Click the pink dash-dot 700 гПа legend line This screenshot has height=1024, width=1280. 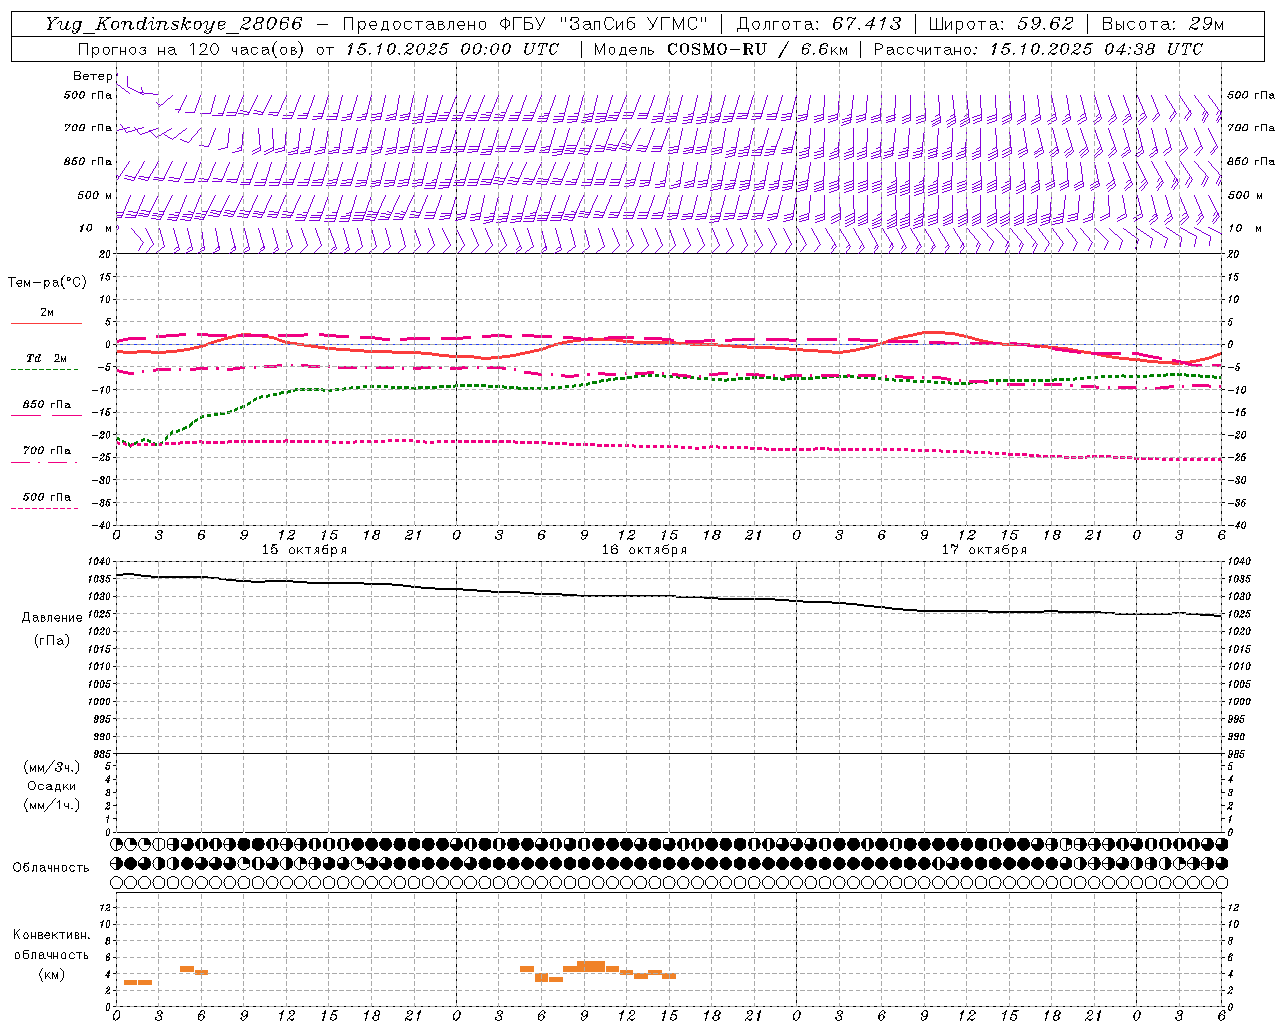point(44,462)
